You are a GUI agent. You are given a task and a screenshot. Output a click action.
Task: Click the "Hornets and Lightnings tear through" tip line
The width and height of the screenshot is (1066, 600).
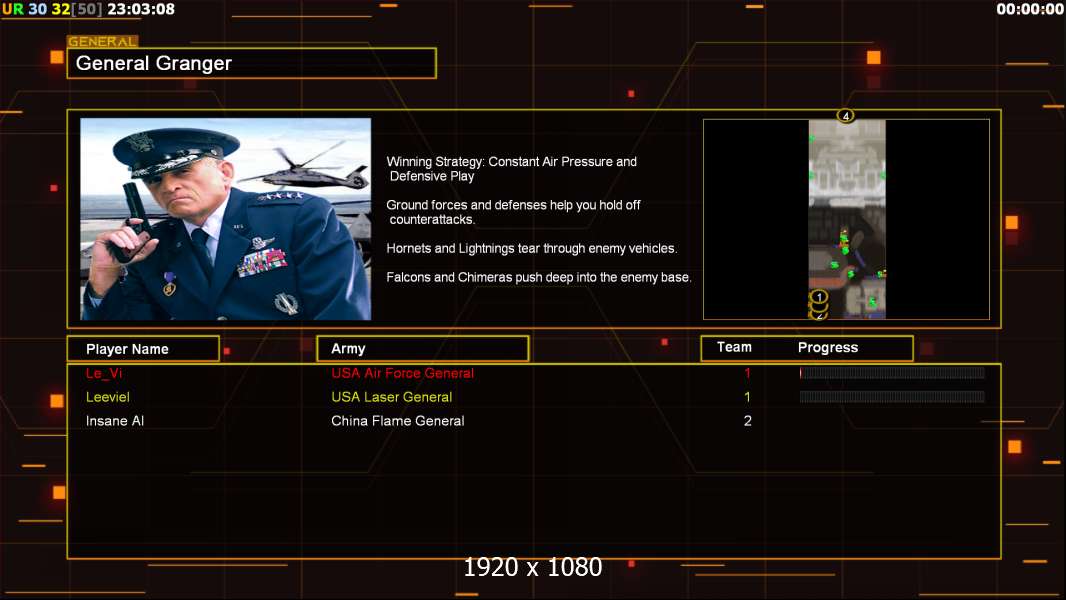pos(532,249)
